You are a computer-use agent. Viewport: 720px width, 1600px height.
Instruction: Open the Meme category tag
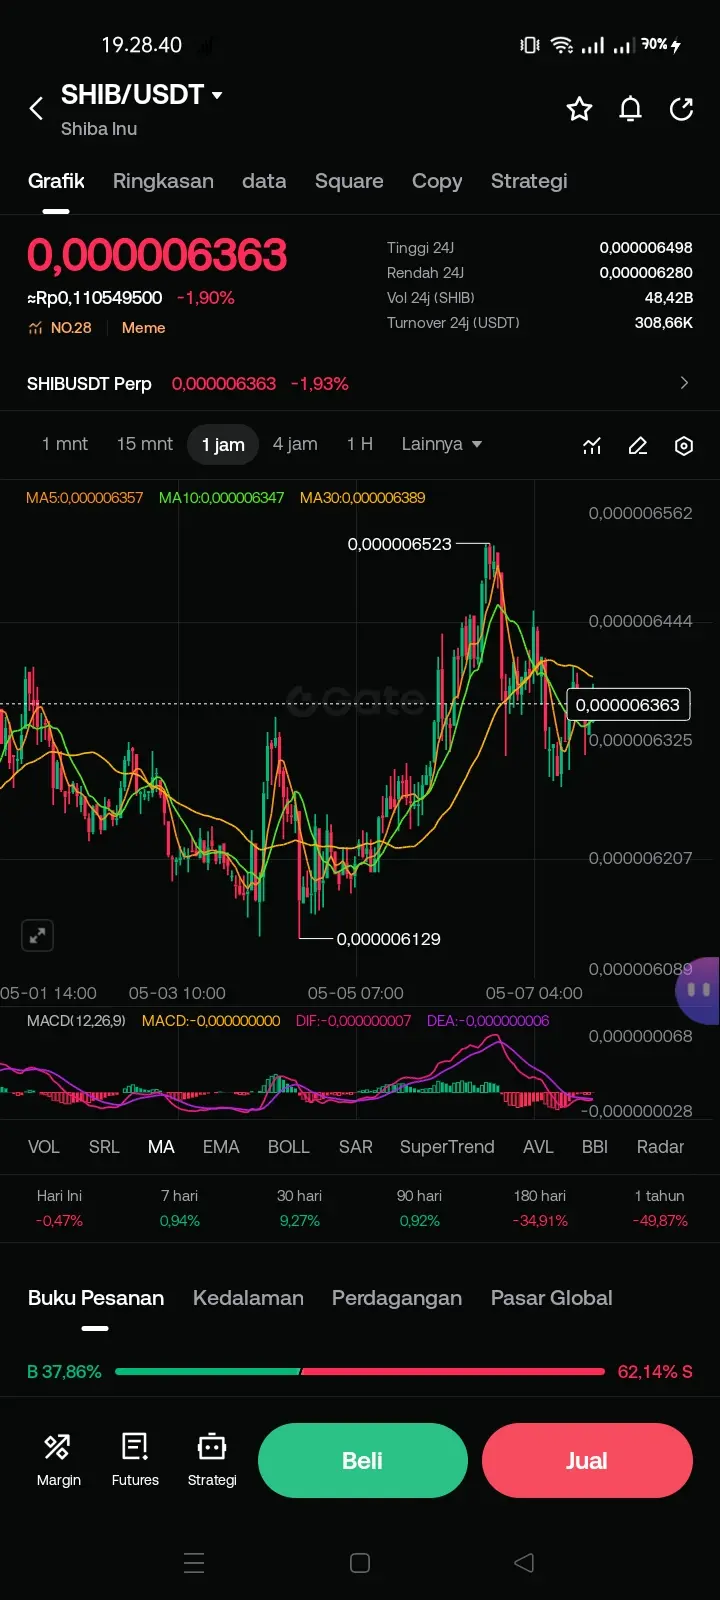[143, 328]
